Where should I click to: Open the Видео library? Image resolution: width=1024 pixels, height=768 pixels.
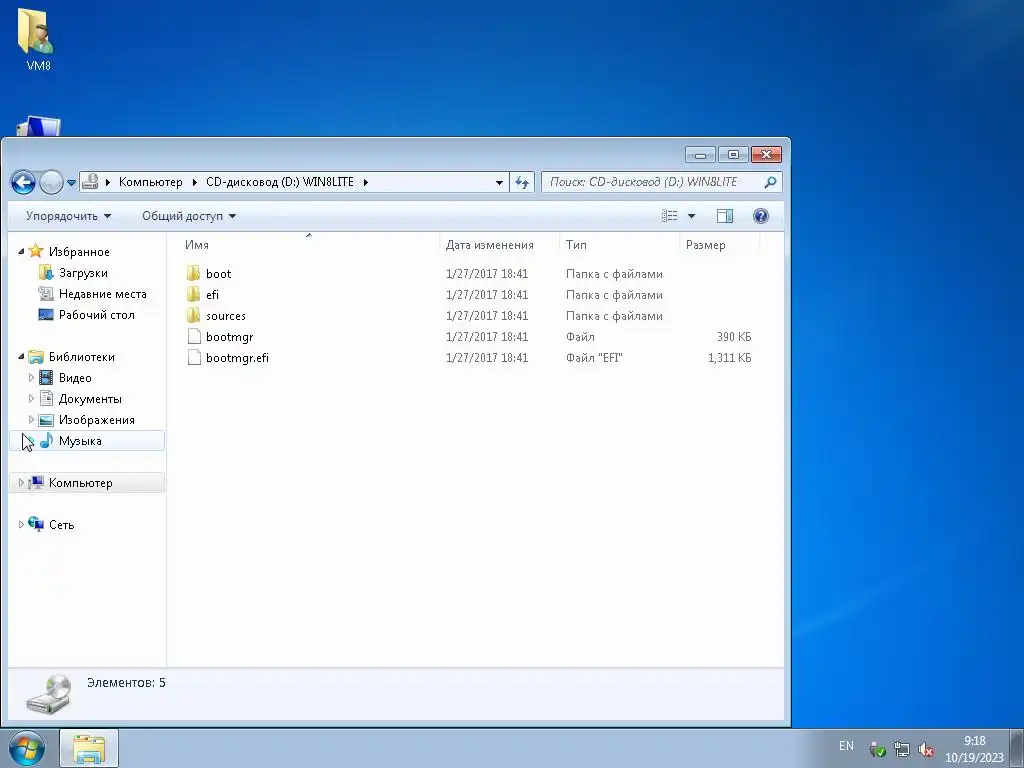pyautogui.click(x=75, y=378)
